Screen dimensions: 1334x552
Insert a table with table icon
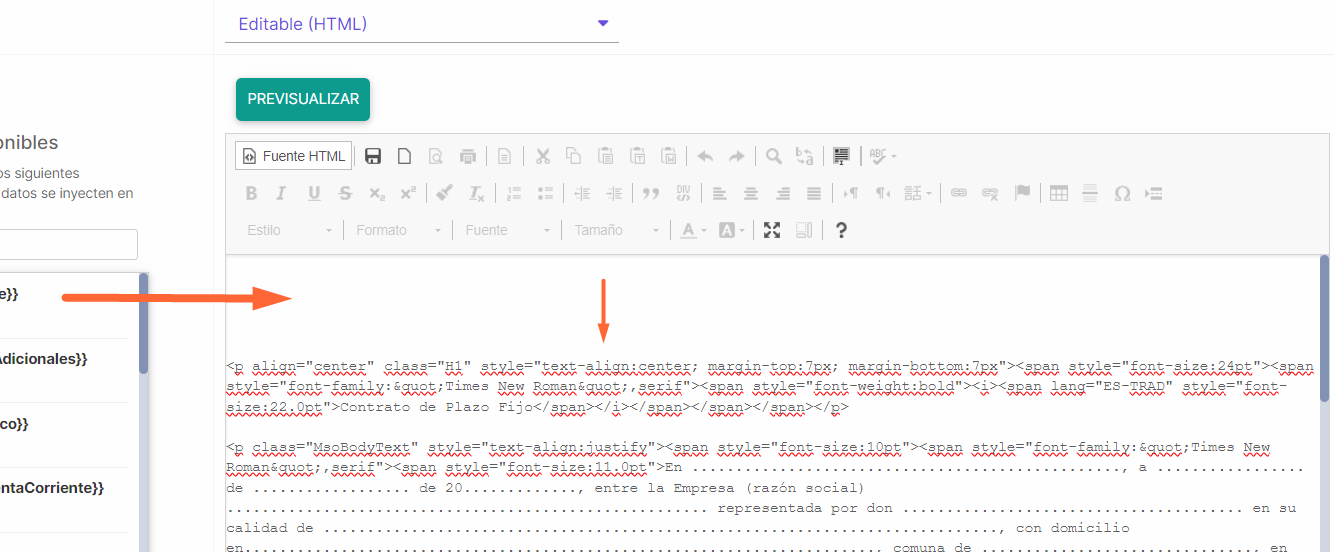tap(1058, 193)
